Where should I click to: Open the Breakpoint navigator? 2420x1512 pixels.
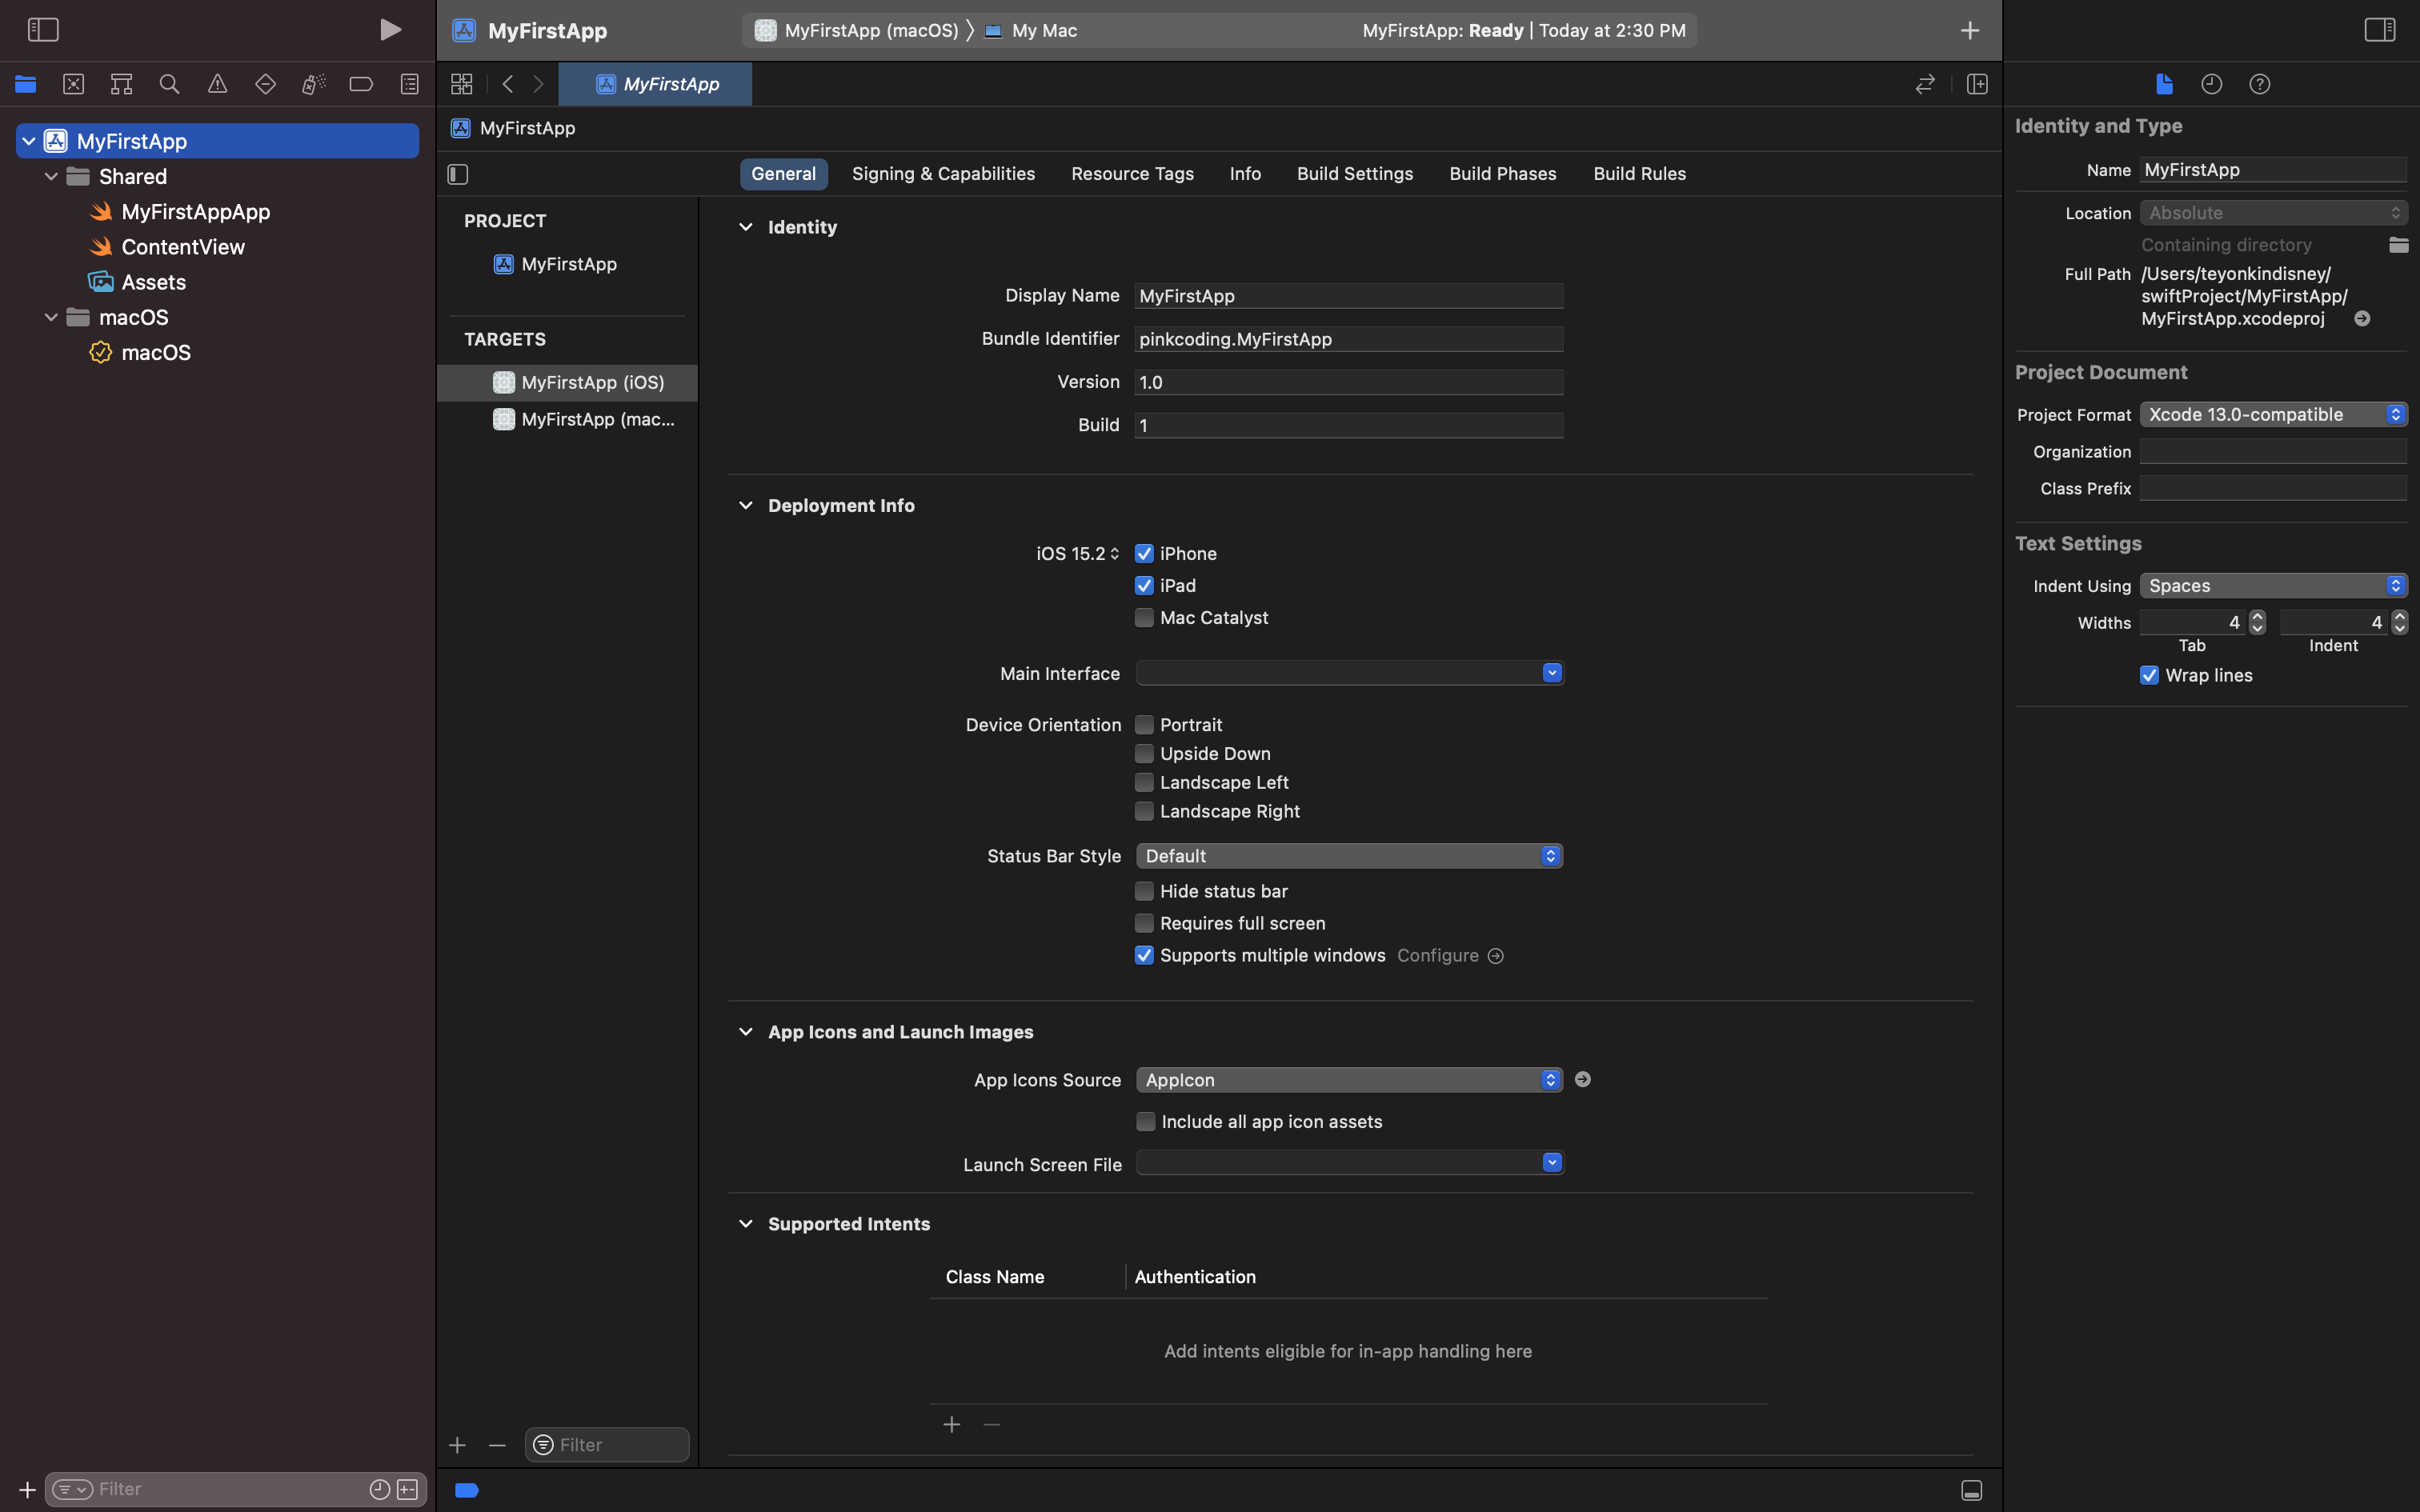[361, 84]
